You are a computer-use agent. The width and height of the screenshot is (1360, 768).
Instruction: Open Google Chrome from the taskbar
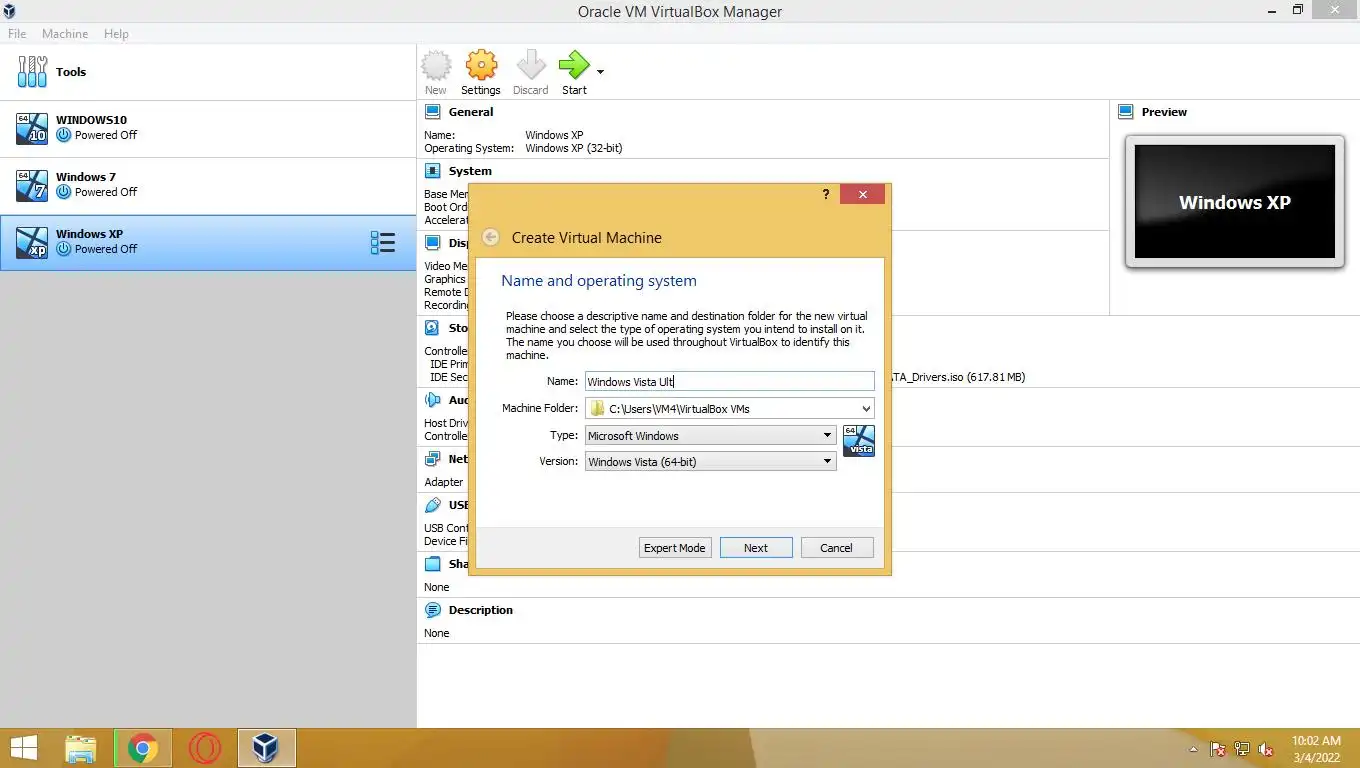(143, 748)
